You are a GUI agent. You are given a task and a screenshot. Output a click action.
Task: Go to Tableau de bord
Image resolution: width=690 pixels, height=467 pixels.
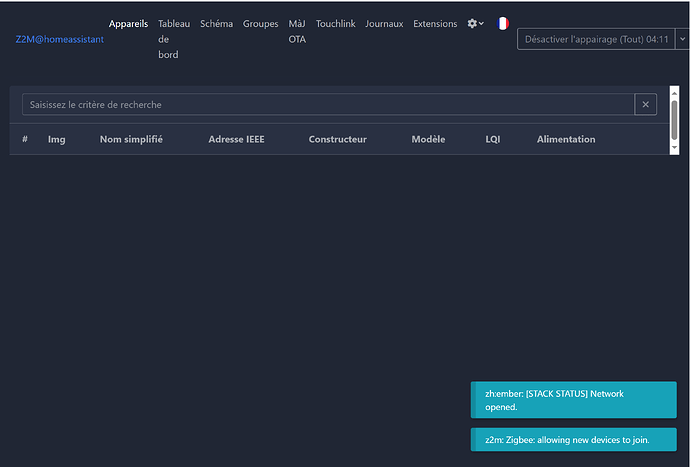click(x=174, y=39)
